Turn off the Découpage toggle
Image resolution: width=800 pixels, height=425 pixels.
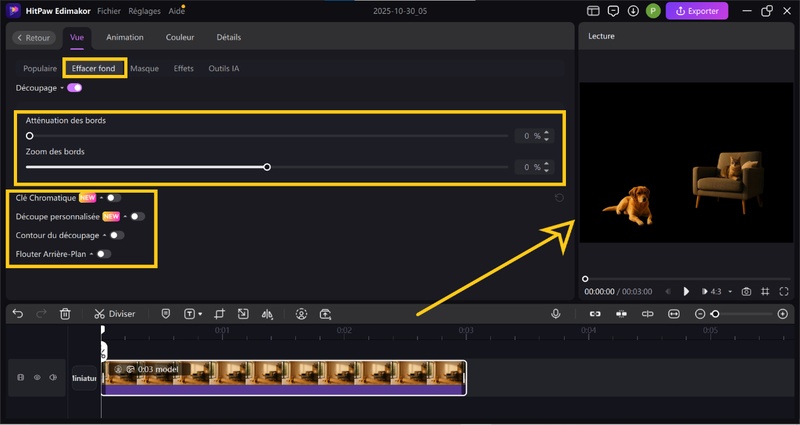pos(75,88)
